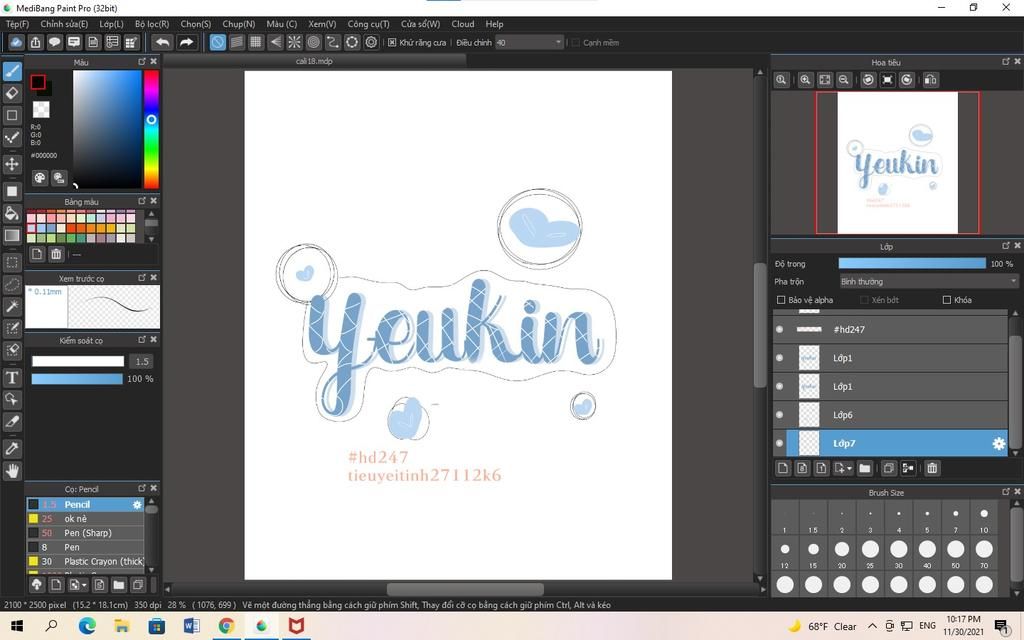
Task: Select the Hand pan tool
Action: pos(12,471)
